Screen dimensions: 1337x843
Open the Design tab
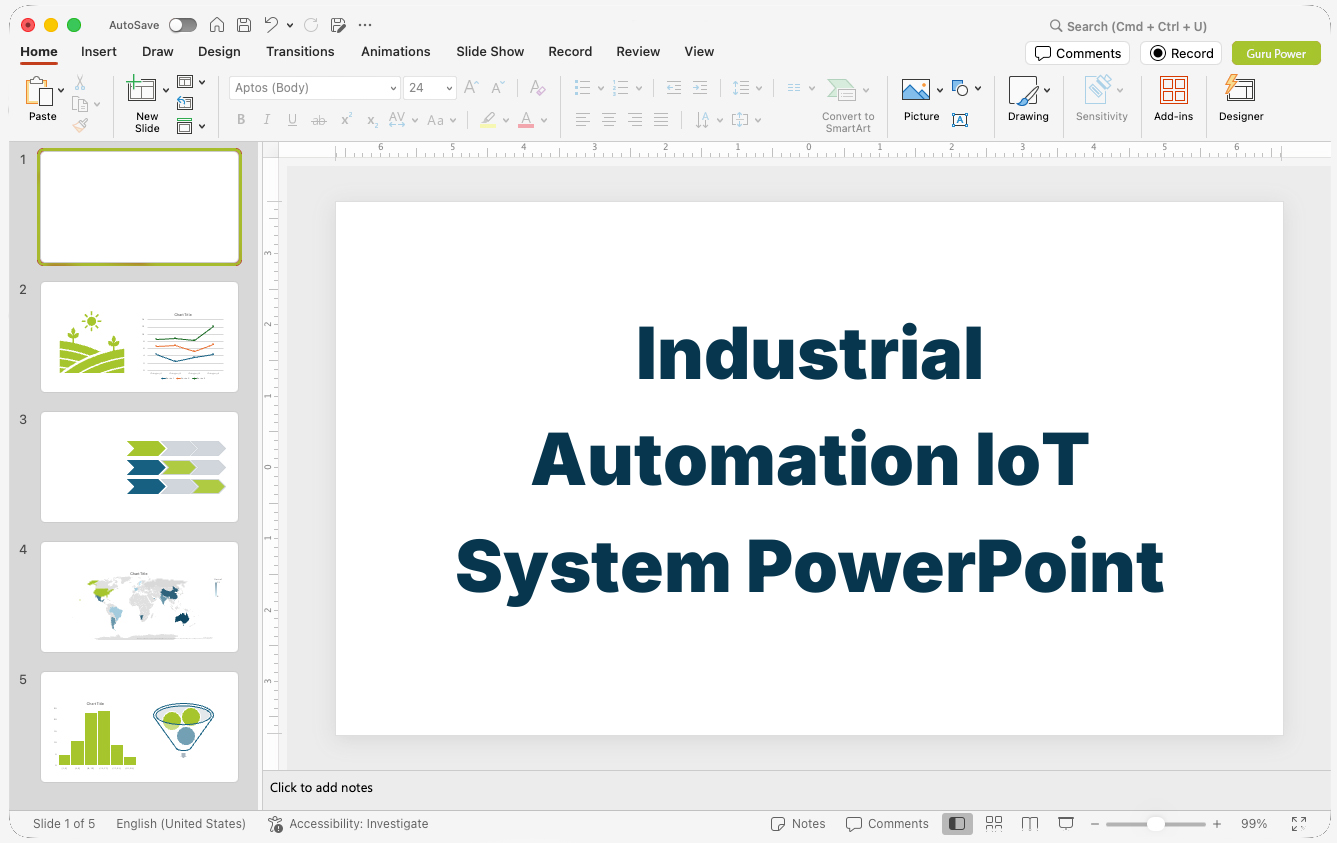click(219, 52)
